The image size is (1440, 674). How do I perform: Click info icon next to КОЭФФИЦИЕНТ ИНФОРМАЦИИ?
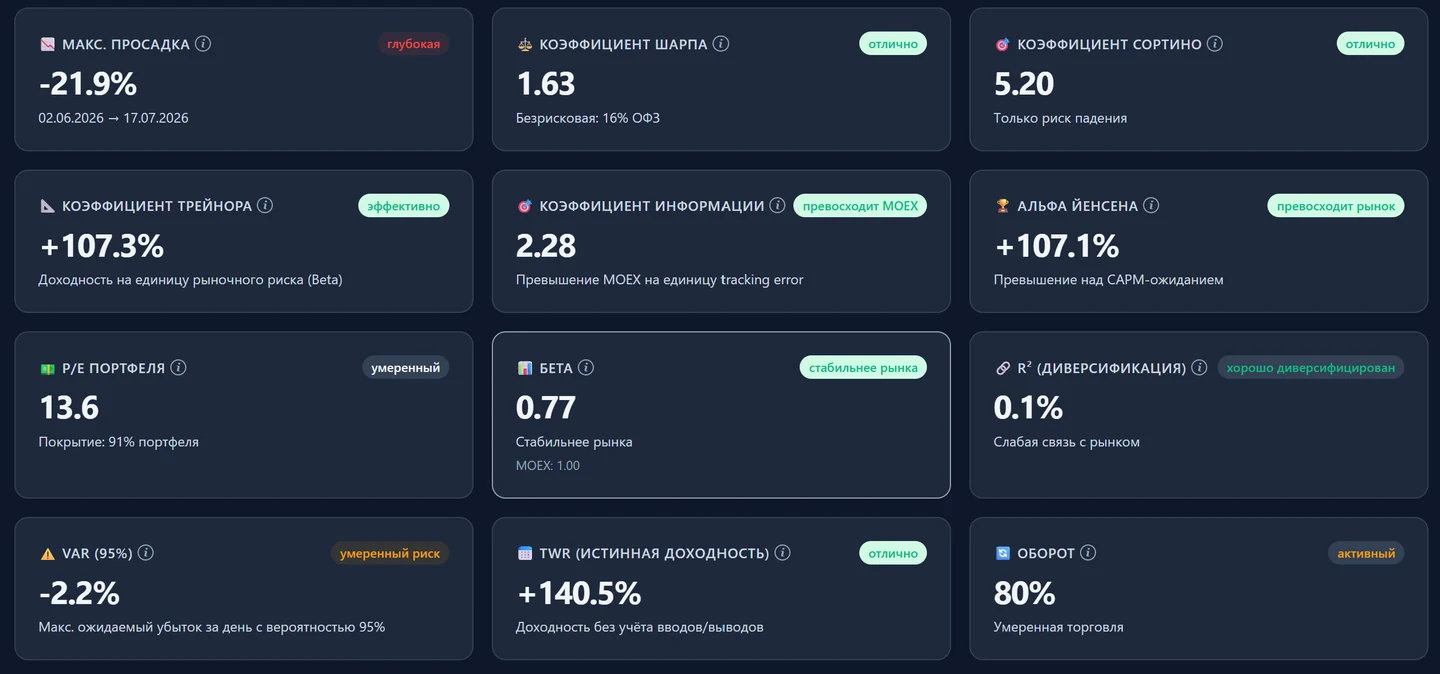pyautogui.click(x=777, y=205)
